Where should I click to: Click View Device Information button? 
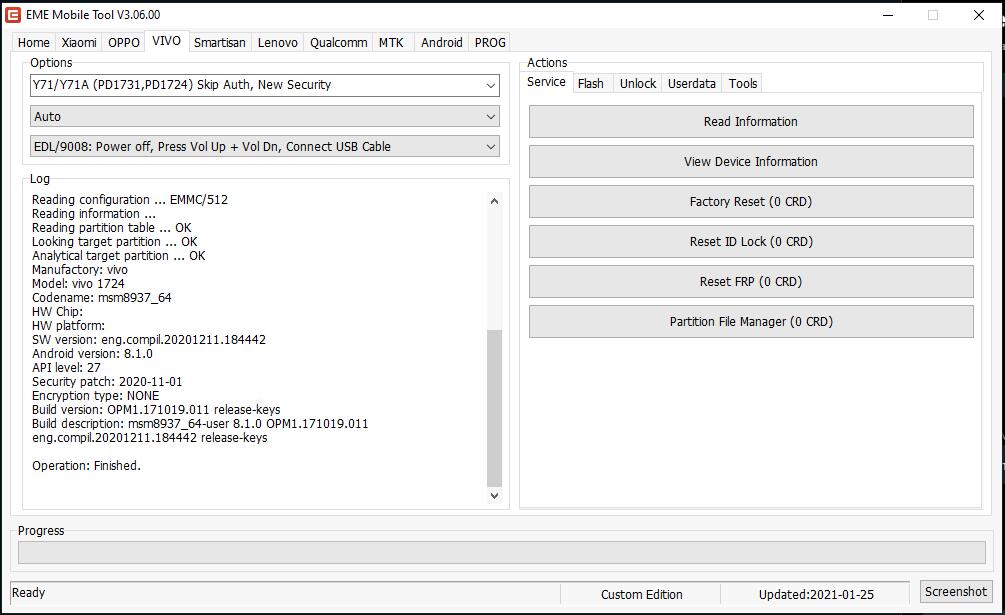tap(751, 161)
